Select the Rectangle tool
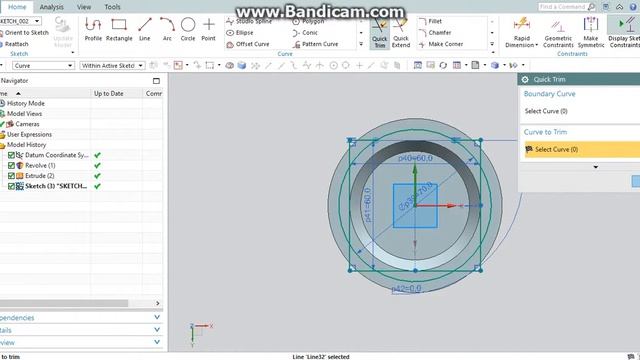 119,29
